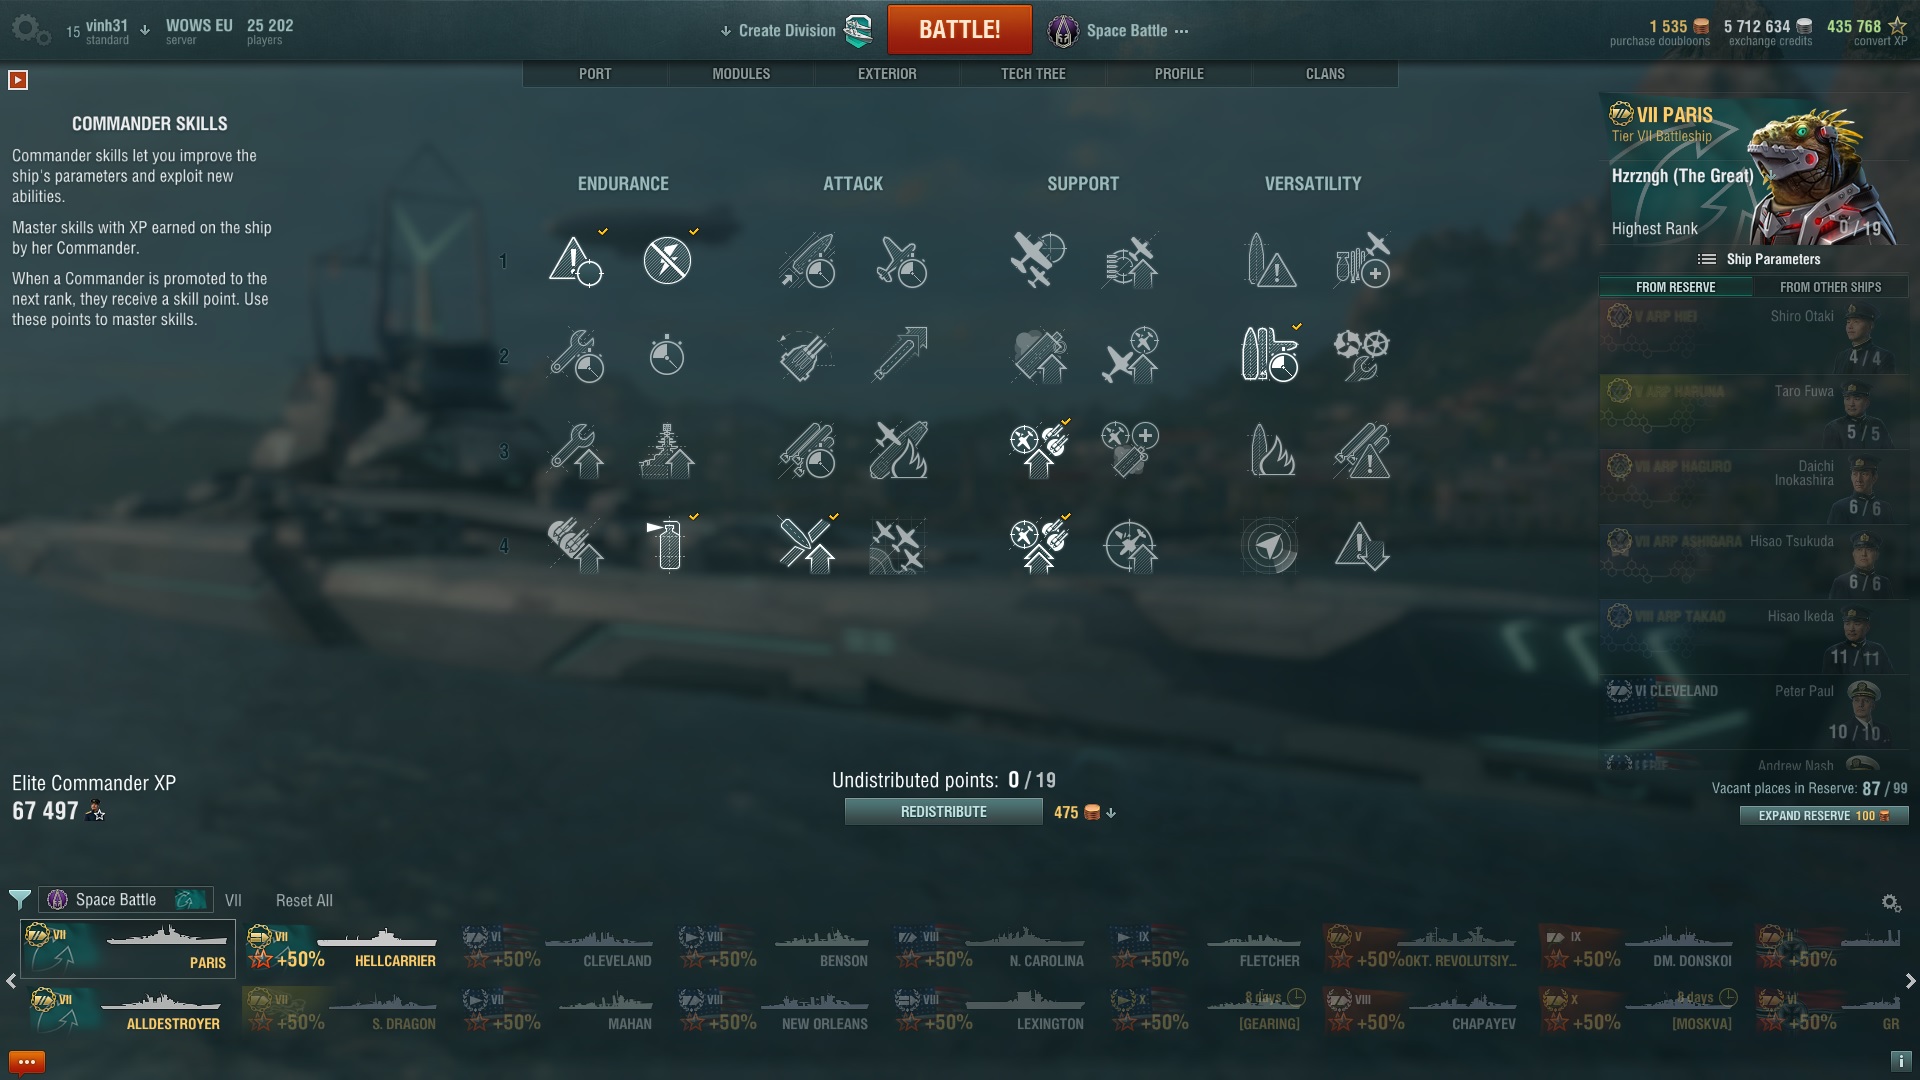Toggle the checked skill in Versatility row two
The image size is (1920, 1080).
click(x=1270, y=355)
